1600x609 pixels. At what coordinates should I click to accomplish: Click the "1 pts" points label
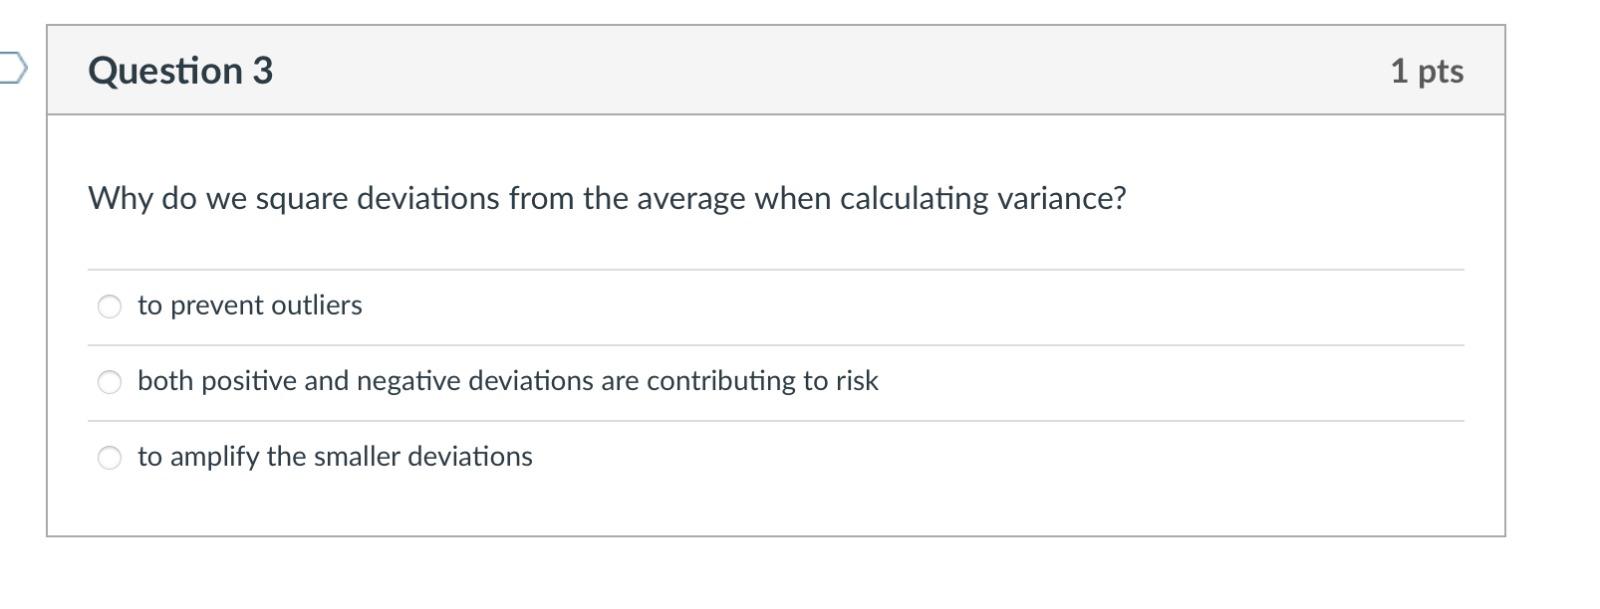(x=1426, y=70)
